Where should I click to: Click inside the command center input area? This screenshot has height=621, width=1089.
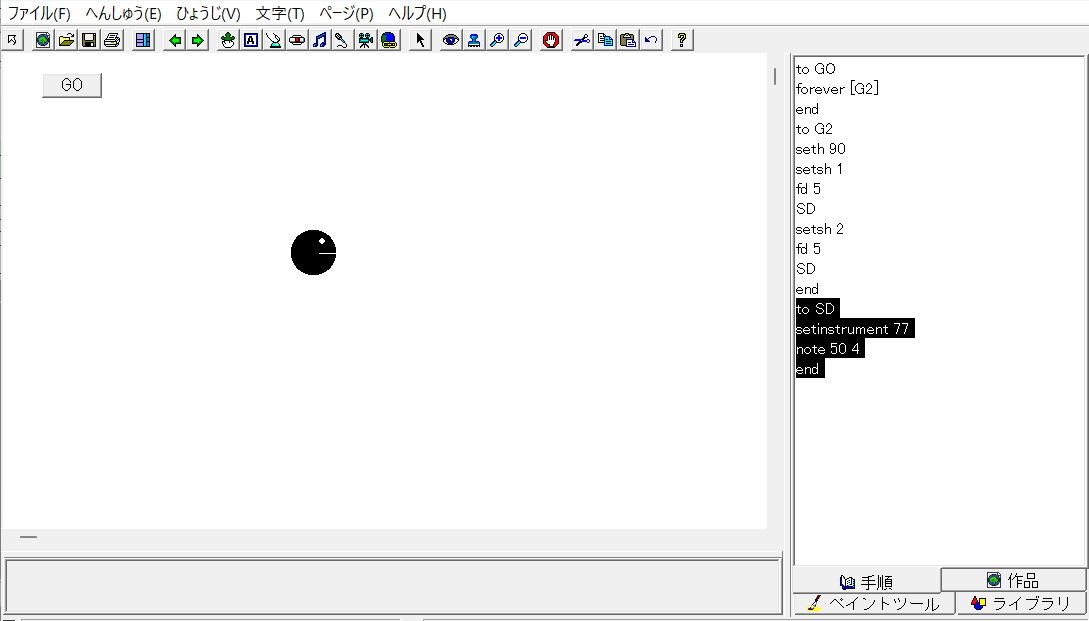coord(393,586)
